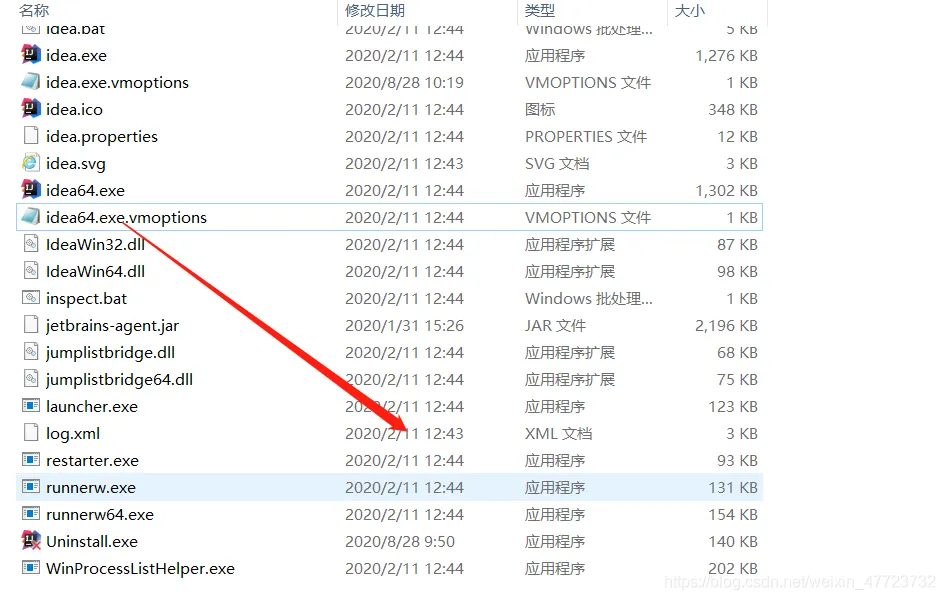
Task: Select the idea.exe.vmoptions file icon
Action: pyautogui.click(x=31, y=82)
